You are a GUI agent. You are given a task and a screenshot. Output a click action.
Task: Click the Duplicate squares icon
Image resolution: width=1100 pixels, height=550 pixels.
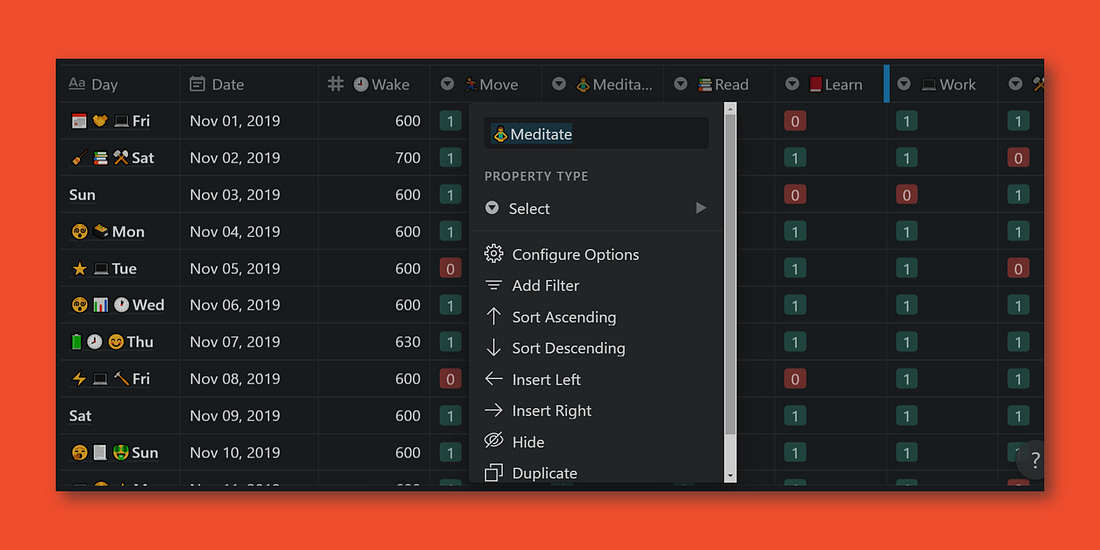494,473
